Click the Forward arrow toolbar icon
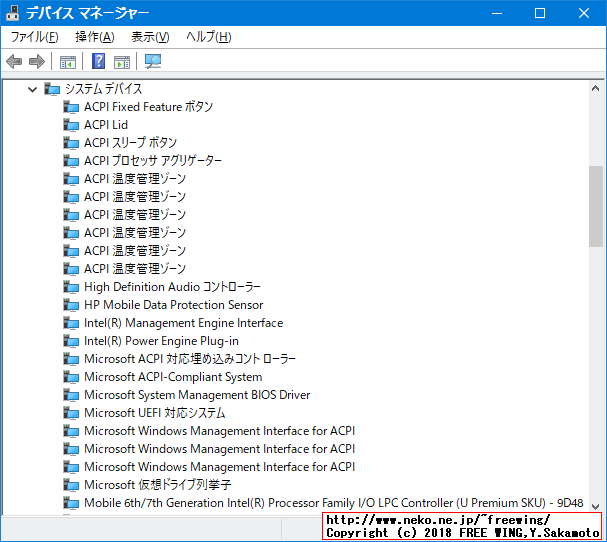Image resolution: width=607 pixels, height=542 pixels. (37, 62)
